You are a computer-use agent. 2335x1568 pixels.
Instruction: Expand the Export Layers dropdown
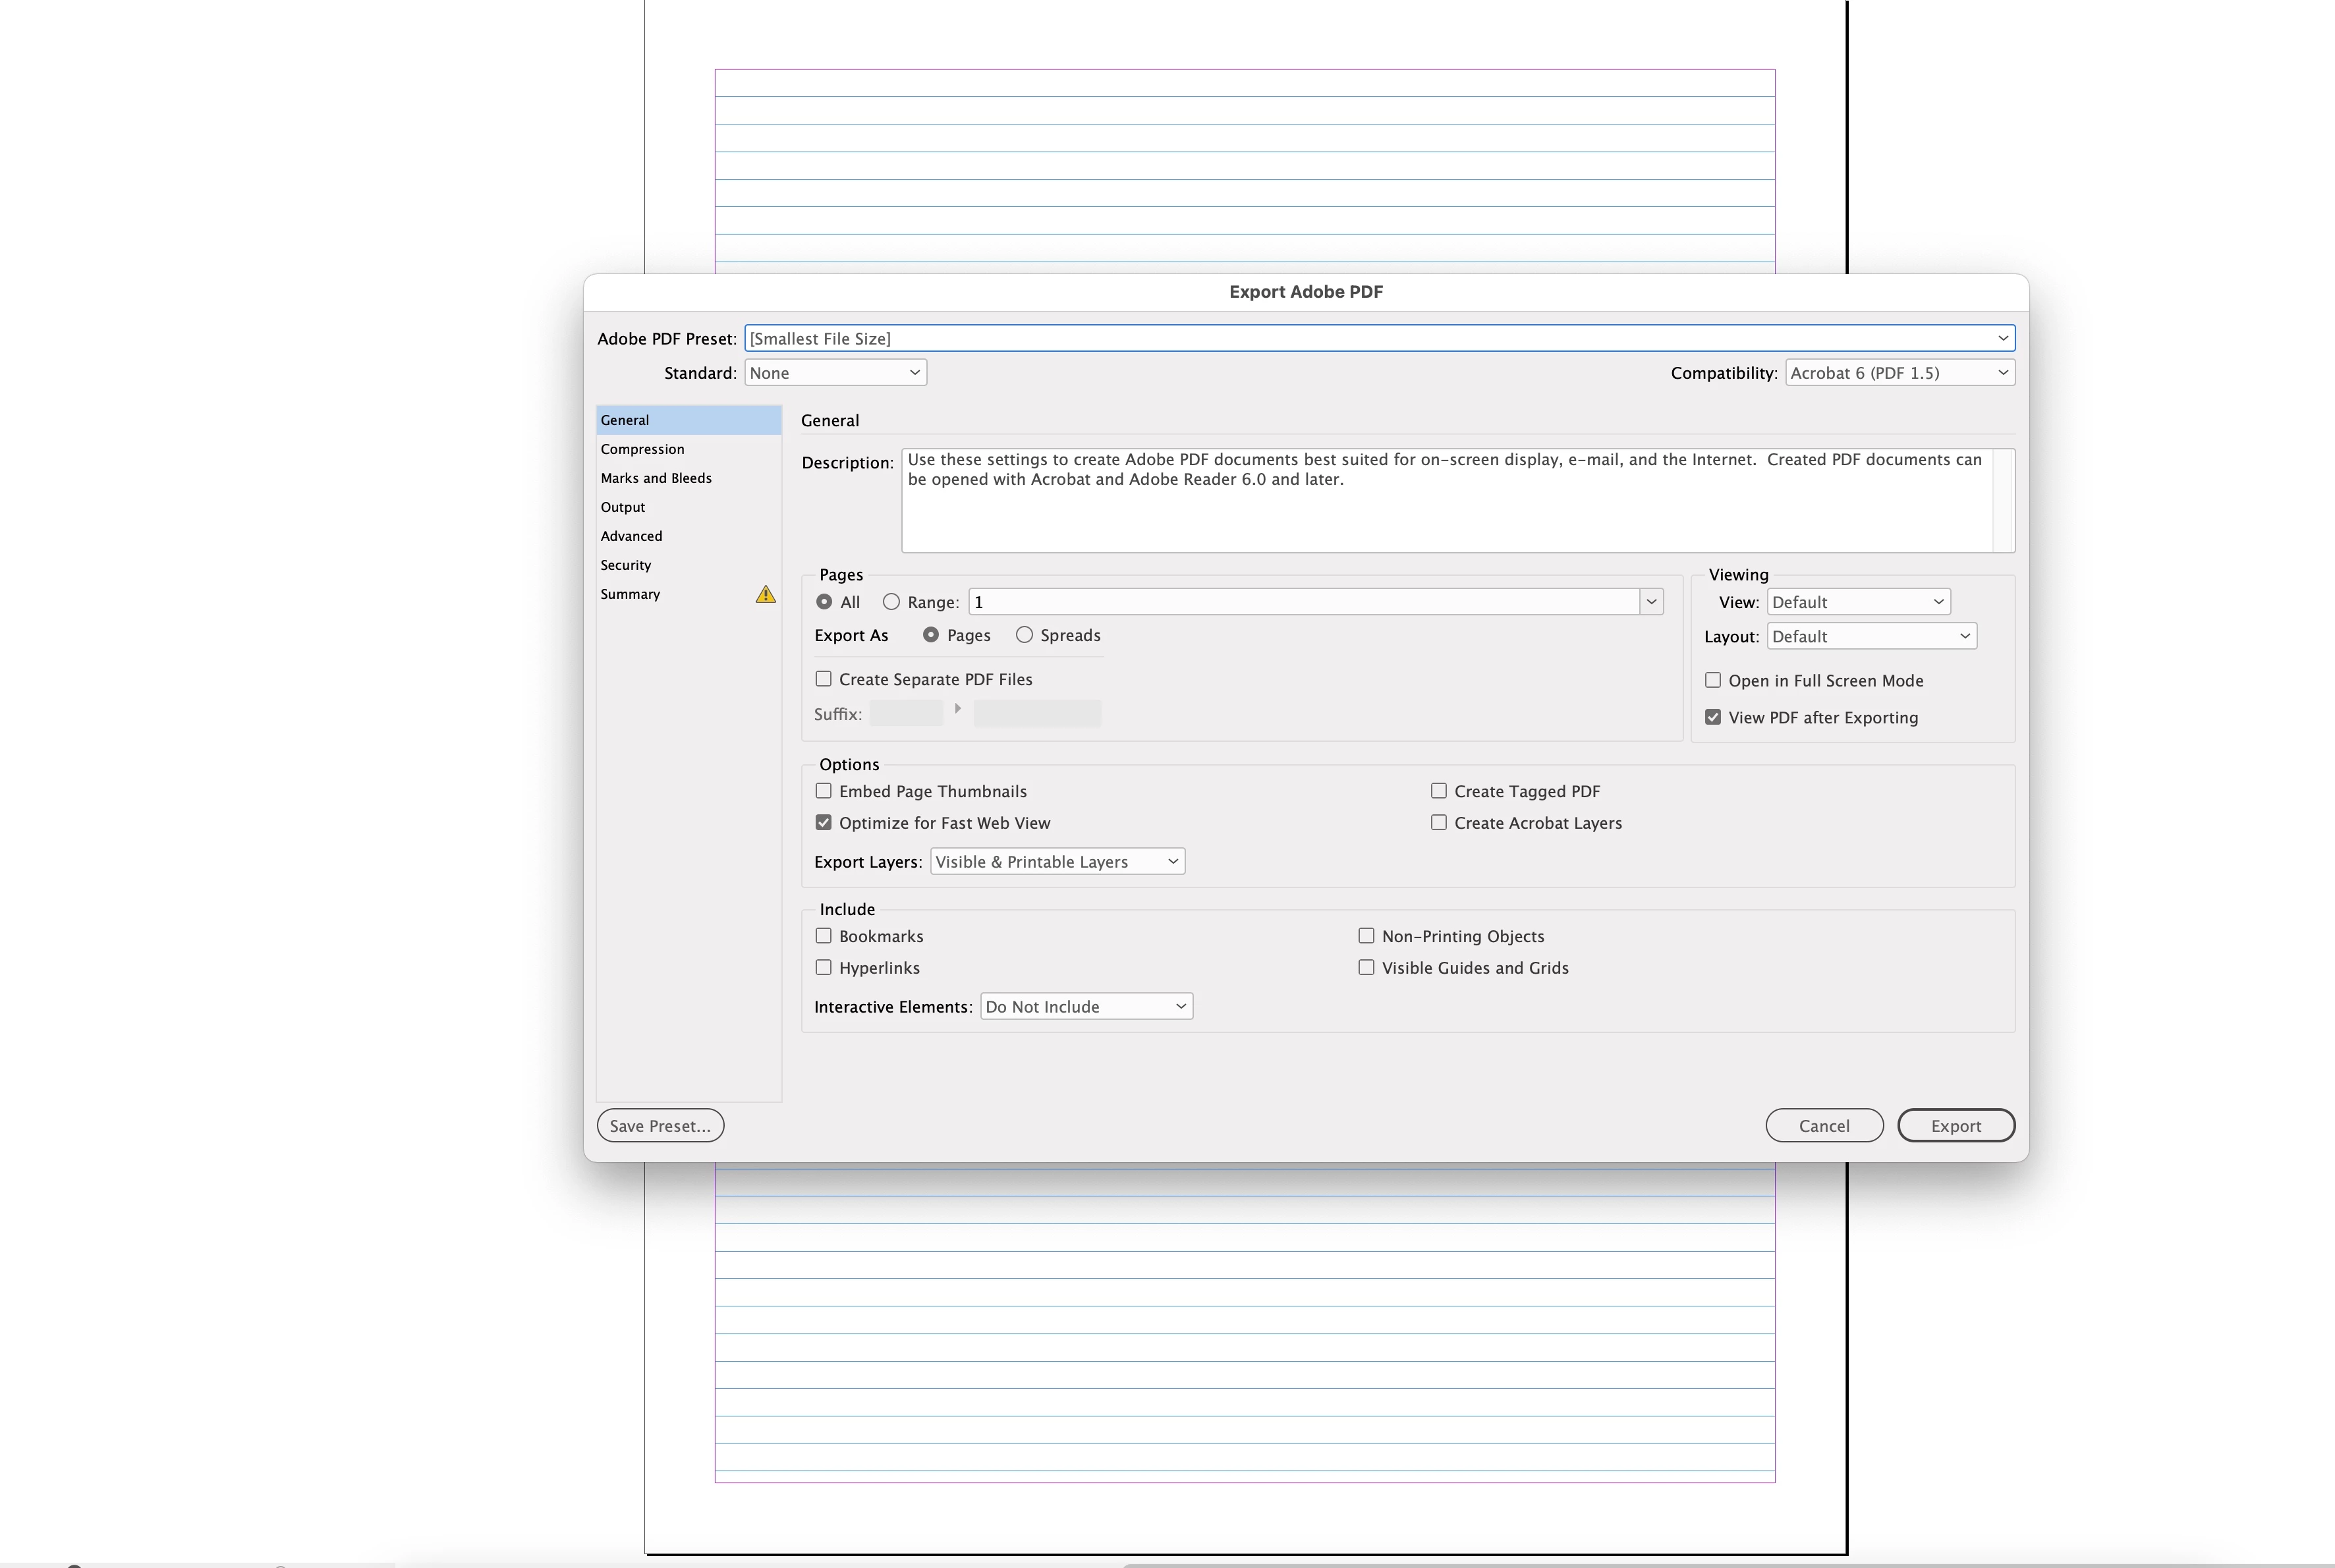point(1056,862)
